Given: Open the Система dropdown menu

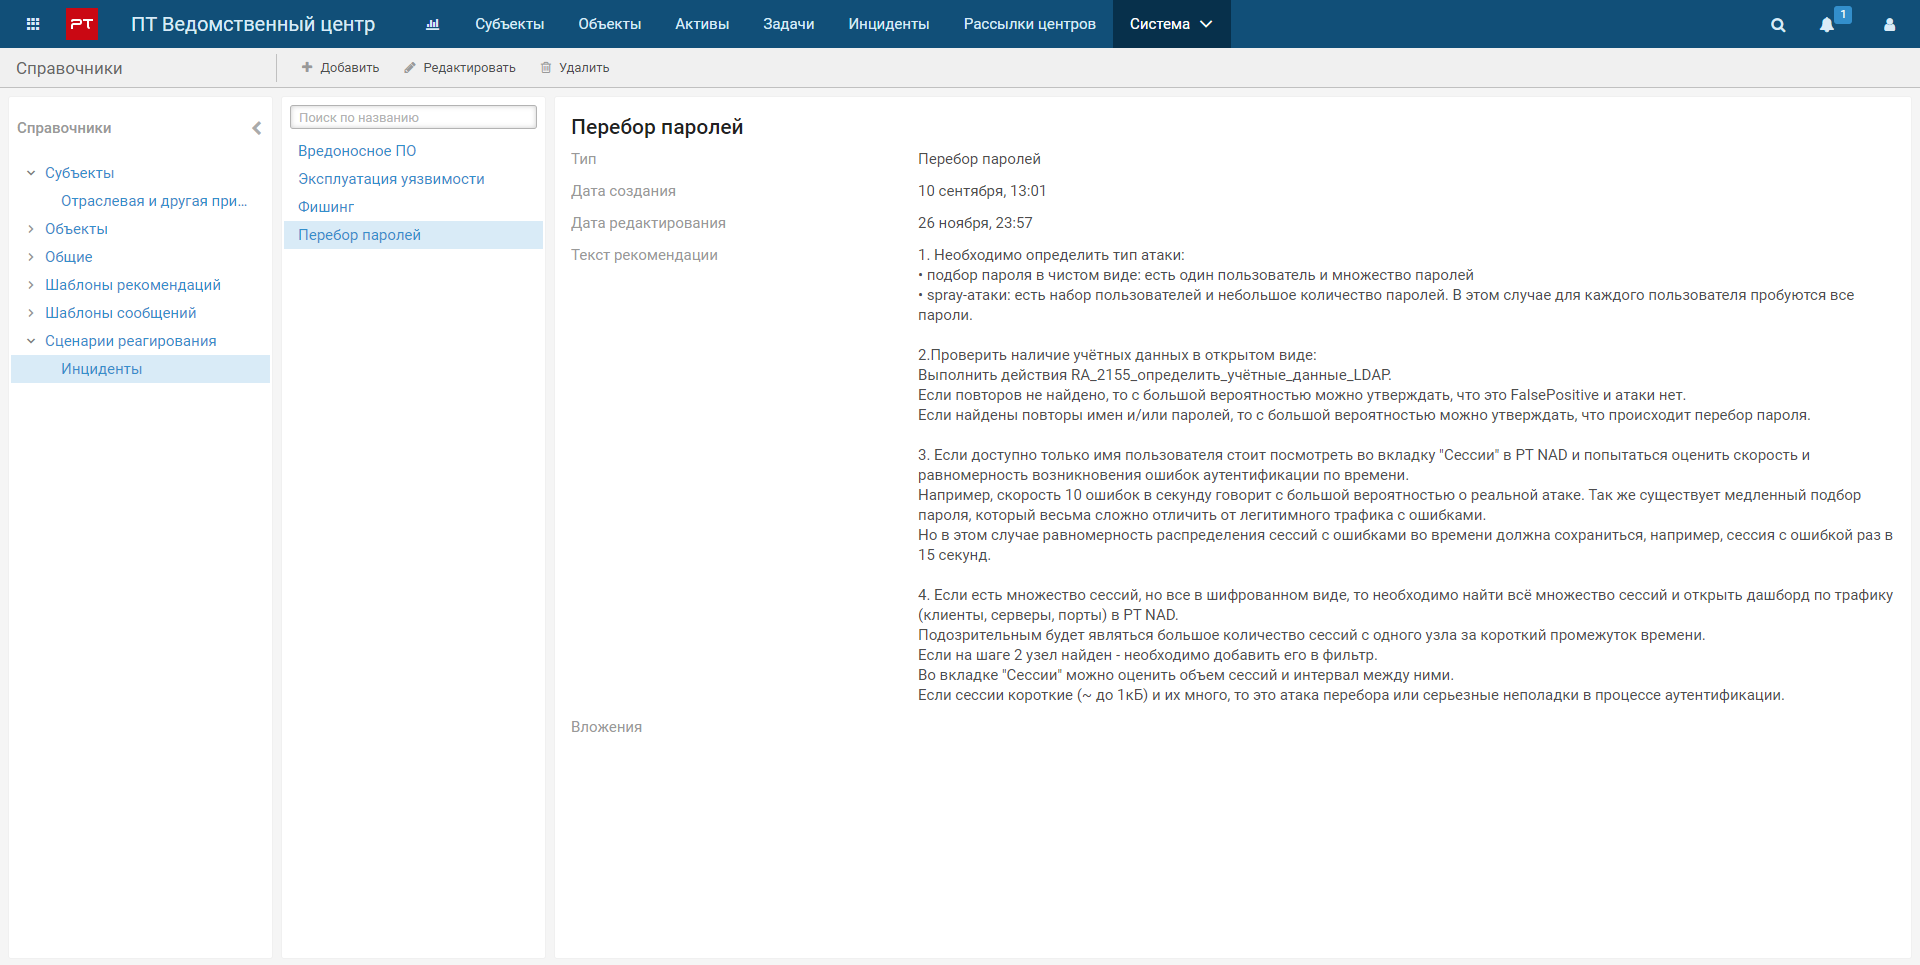Looking at the screenshot, I should 1171,24.
